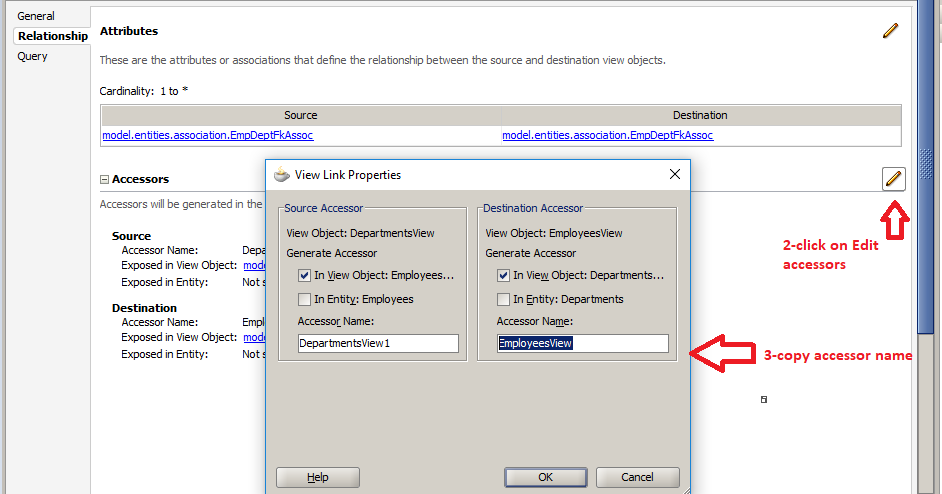Uncheck In View Object: Departments checkbox
Screen dimensions: 942x494
[x=503, y=275]
